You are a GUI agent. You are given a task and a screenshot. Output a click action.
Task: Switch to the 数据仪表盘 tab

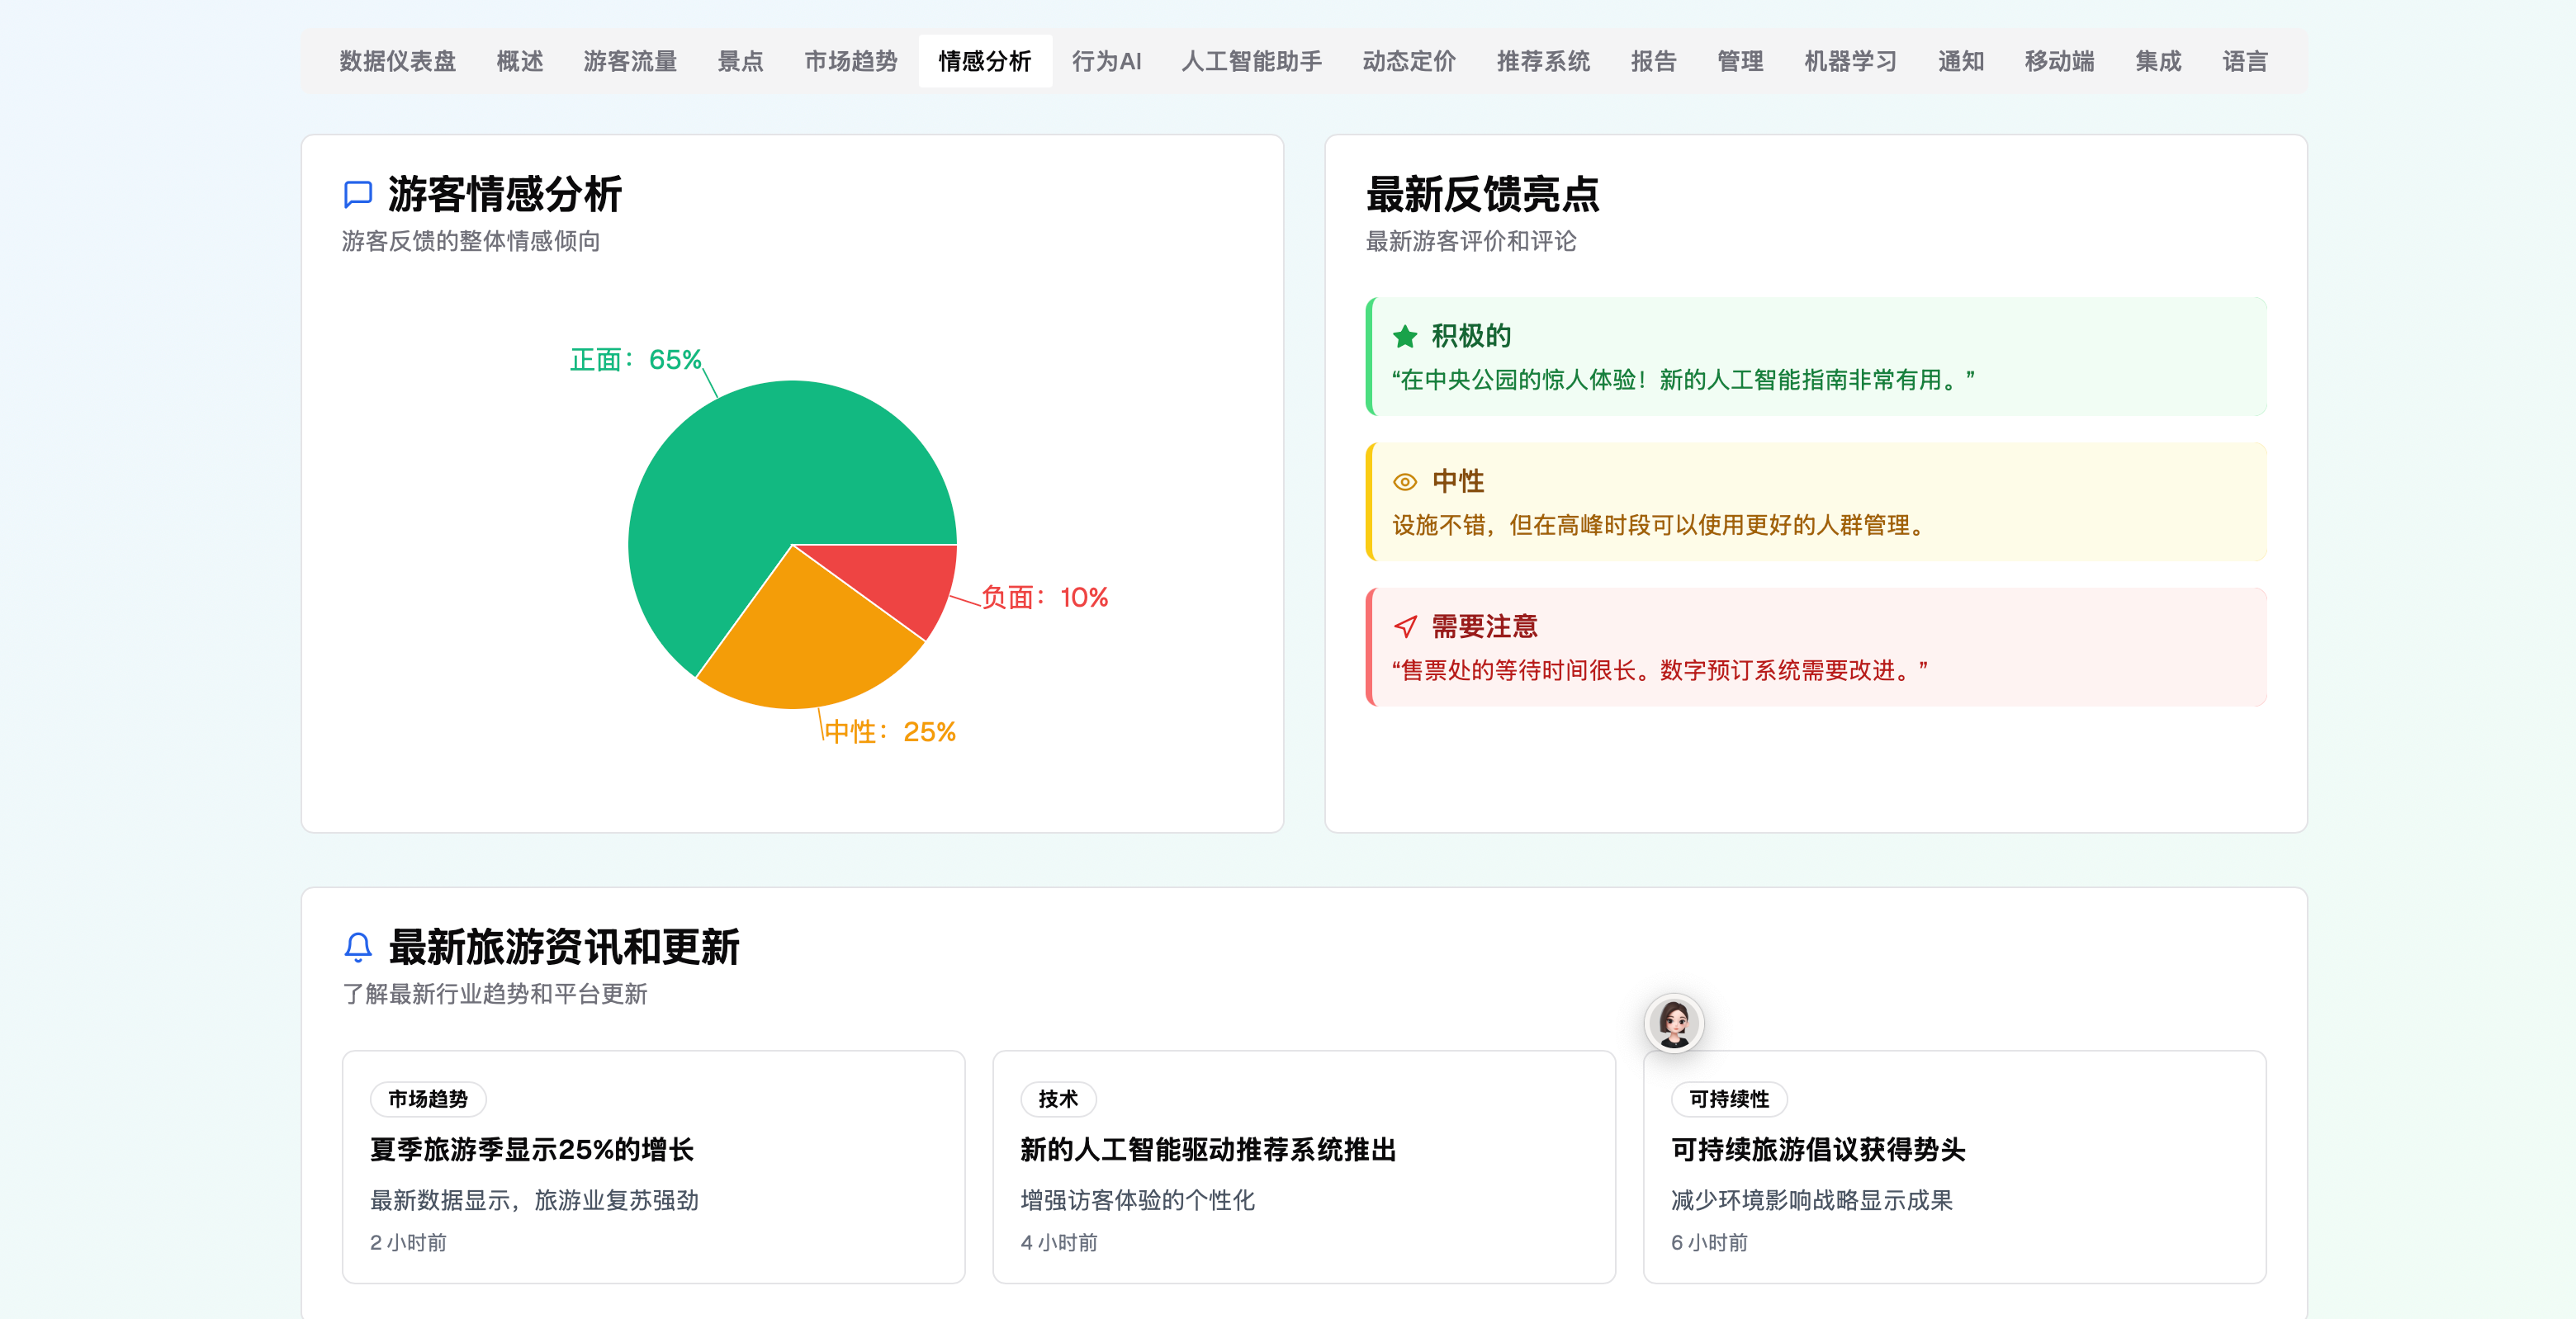[x=397, y=61]
